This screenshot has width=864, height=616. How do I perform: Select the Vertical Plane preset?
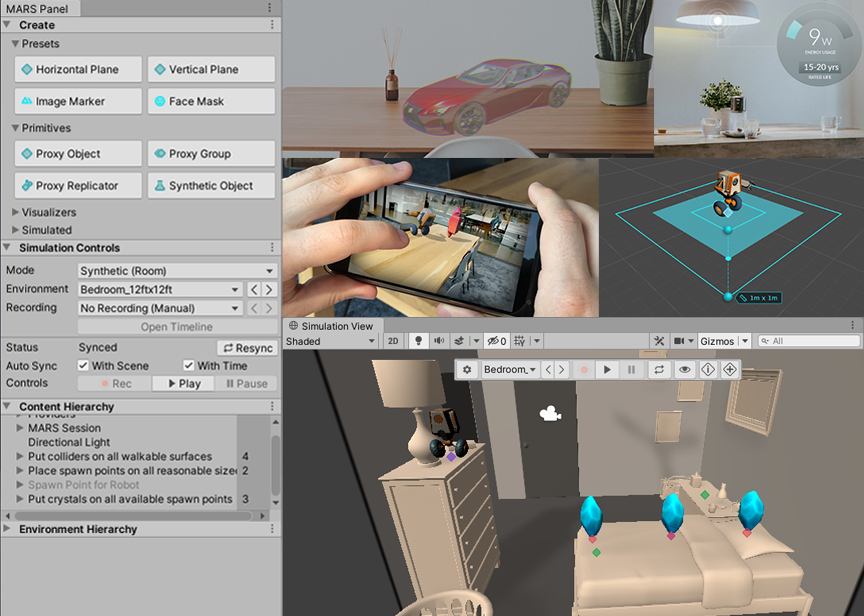point(211,70)
